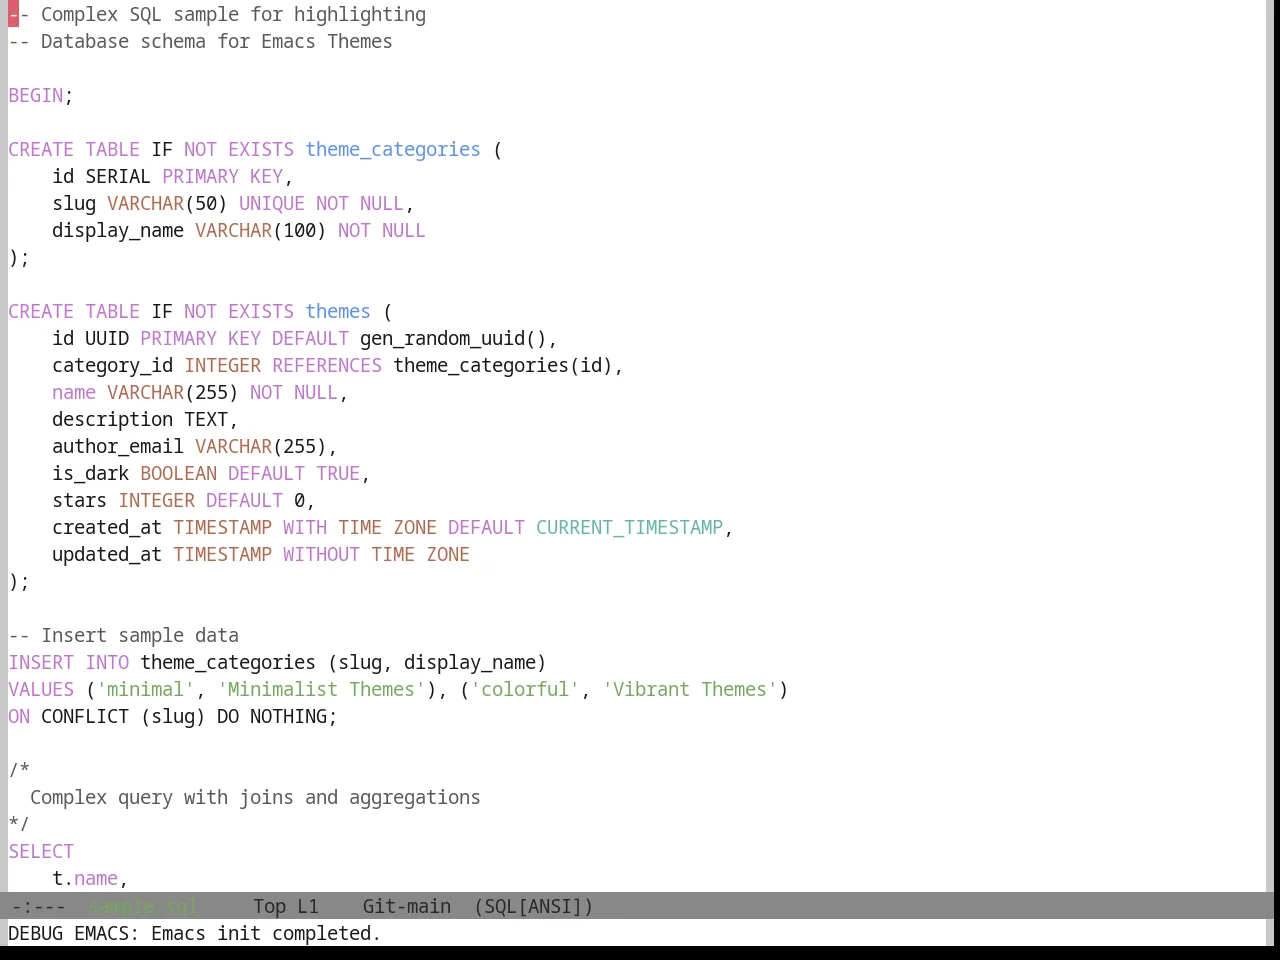Click the /* block comment opener

coord(19,770)
